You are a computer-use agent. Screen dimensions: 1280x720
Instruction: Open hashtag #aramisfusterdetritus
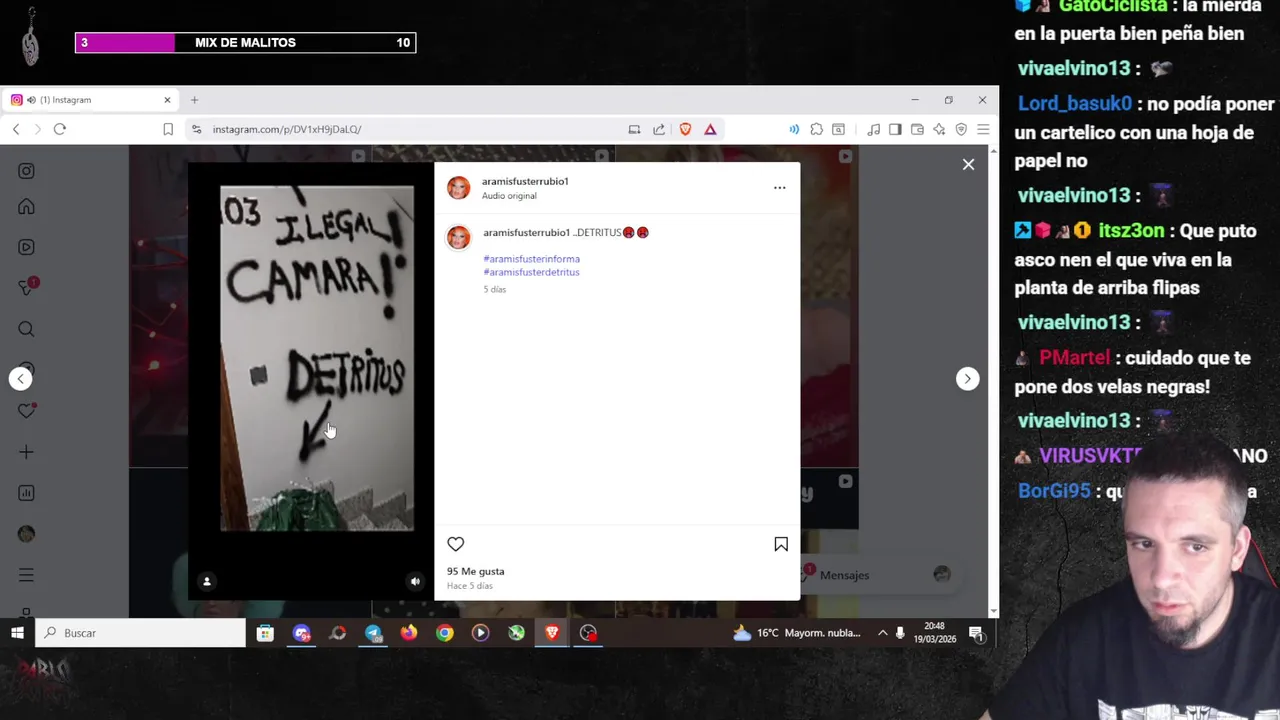coord(531,272)
